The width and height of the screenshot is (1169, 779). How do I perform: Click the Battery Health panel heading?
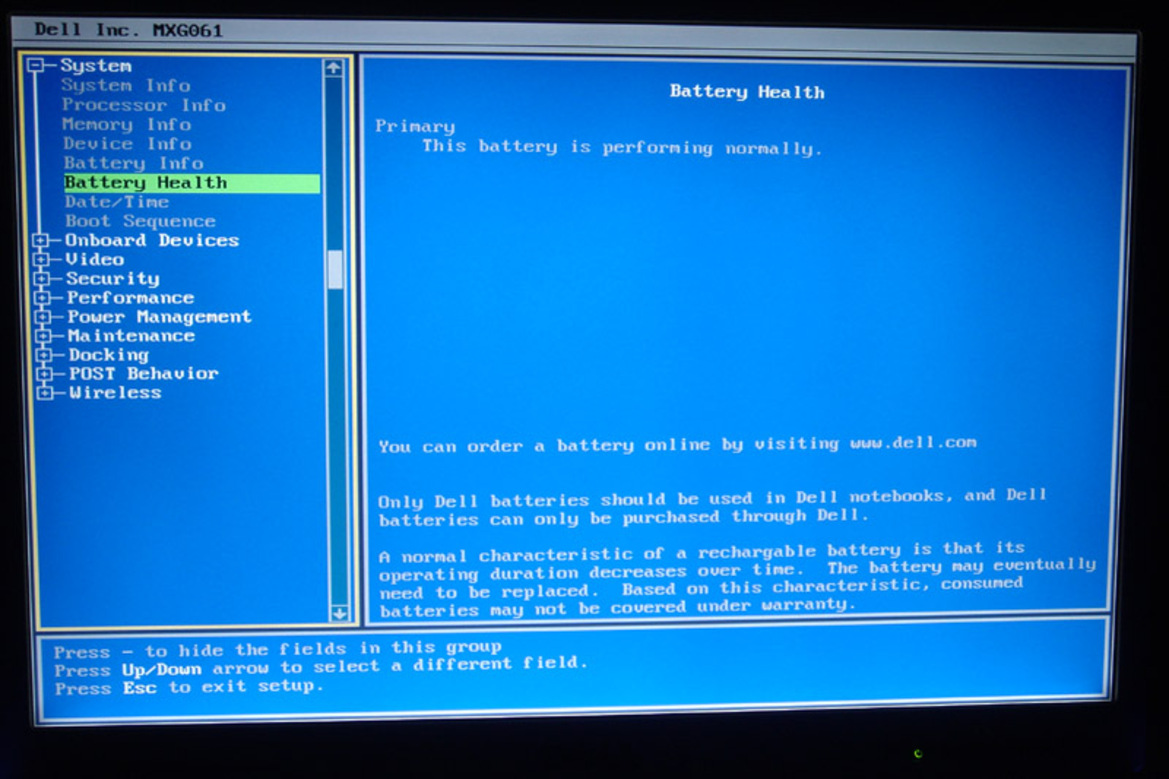click(747, 92)
